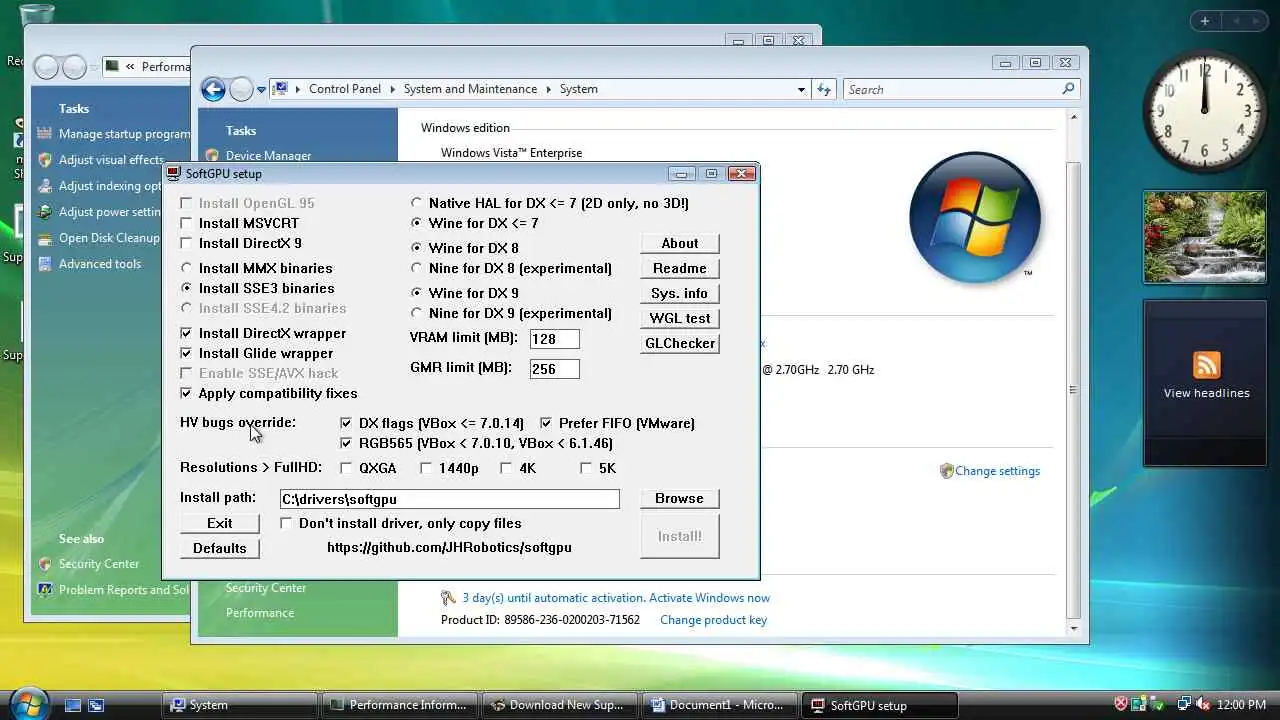Click the Windows Vista logo image
Screen dimensions: 1280x720
point(975,216)
